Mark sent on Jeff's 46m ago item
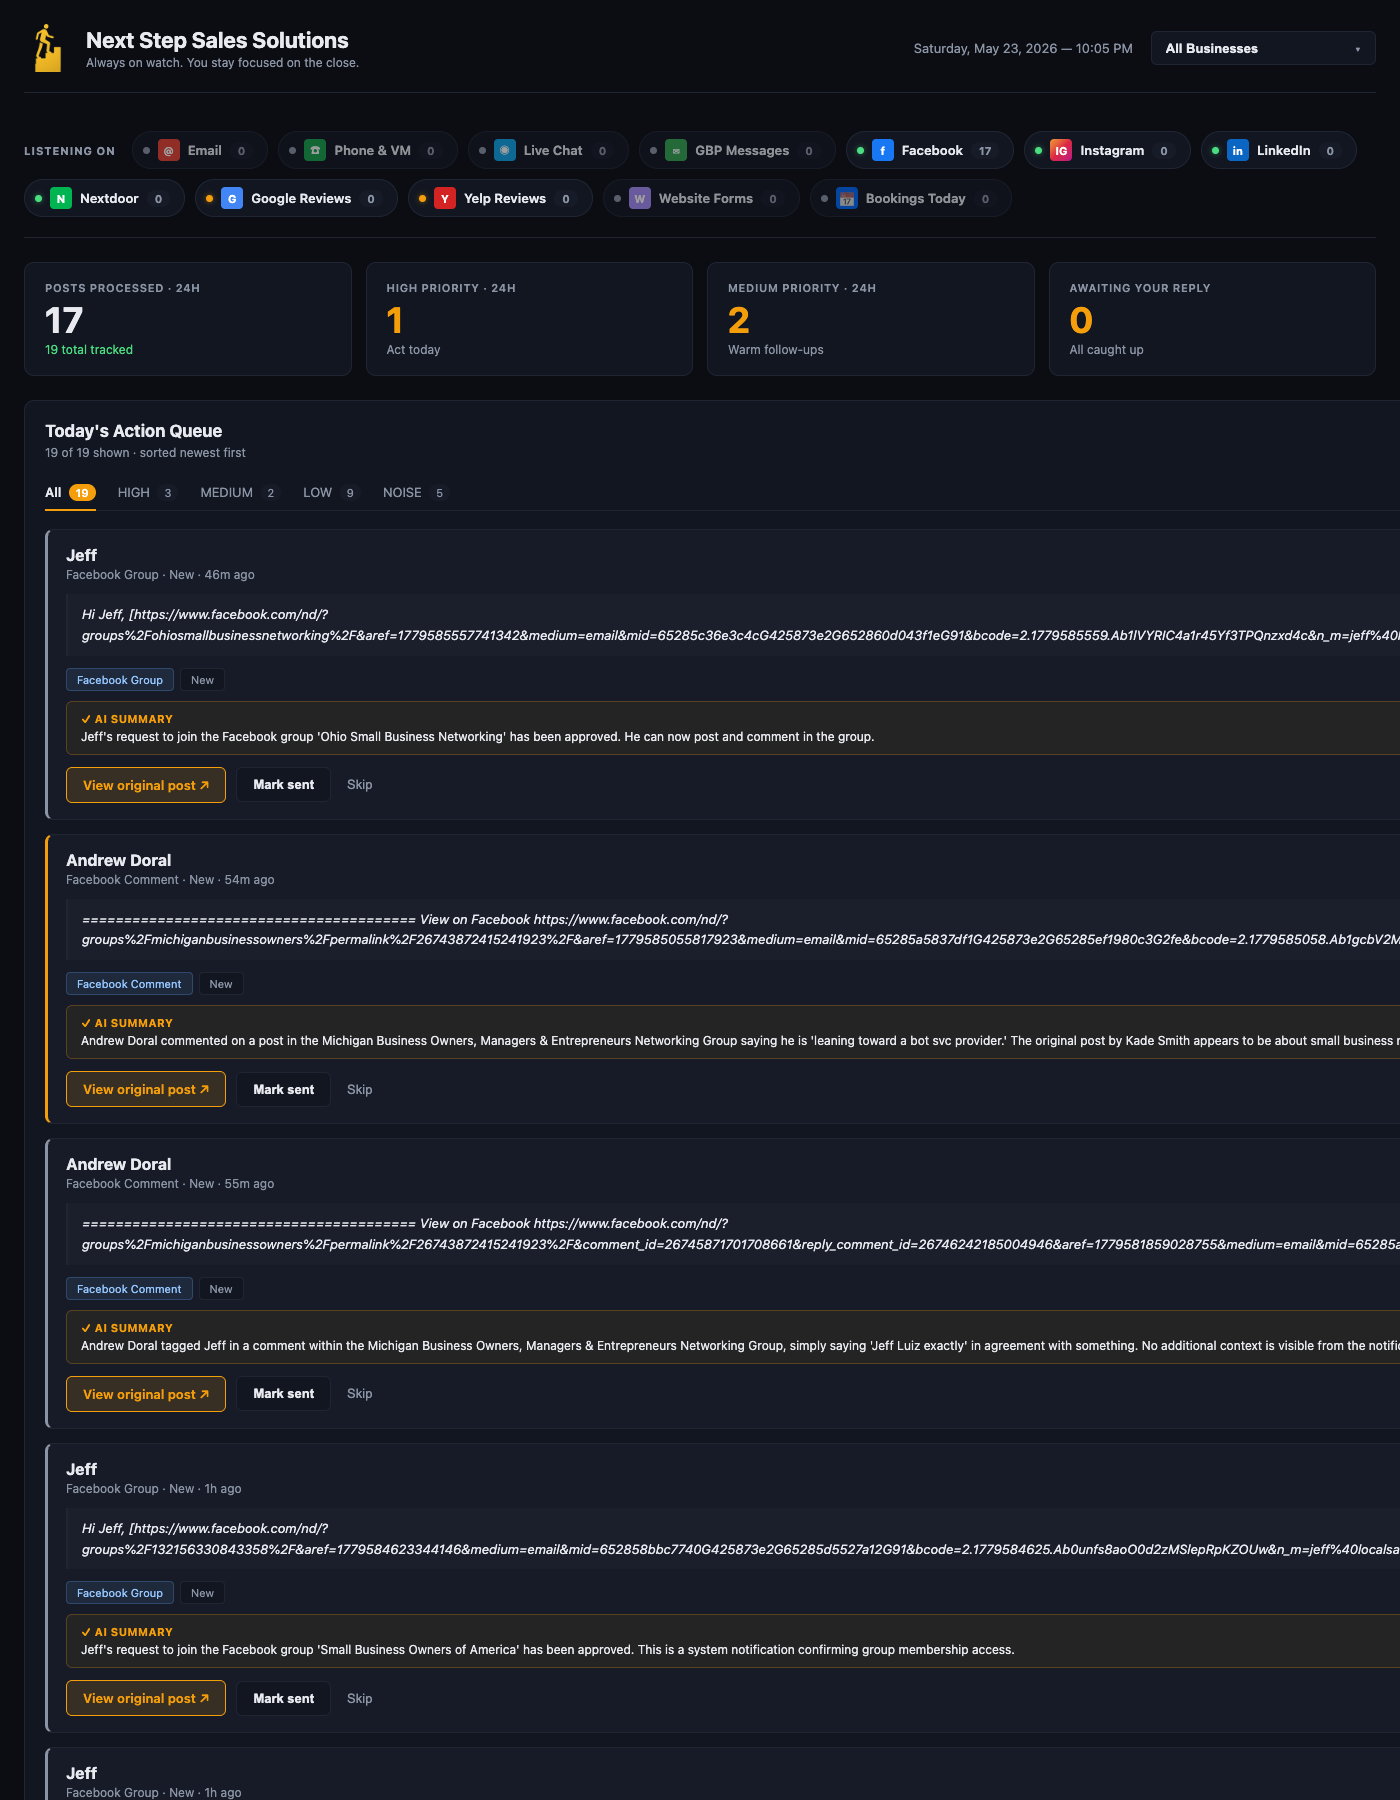1400x1800 pixels. click(x=284, y=785)
